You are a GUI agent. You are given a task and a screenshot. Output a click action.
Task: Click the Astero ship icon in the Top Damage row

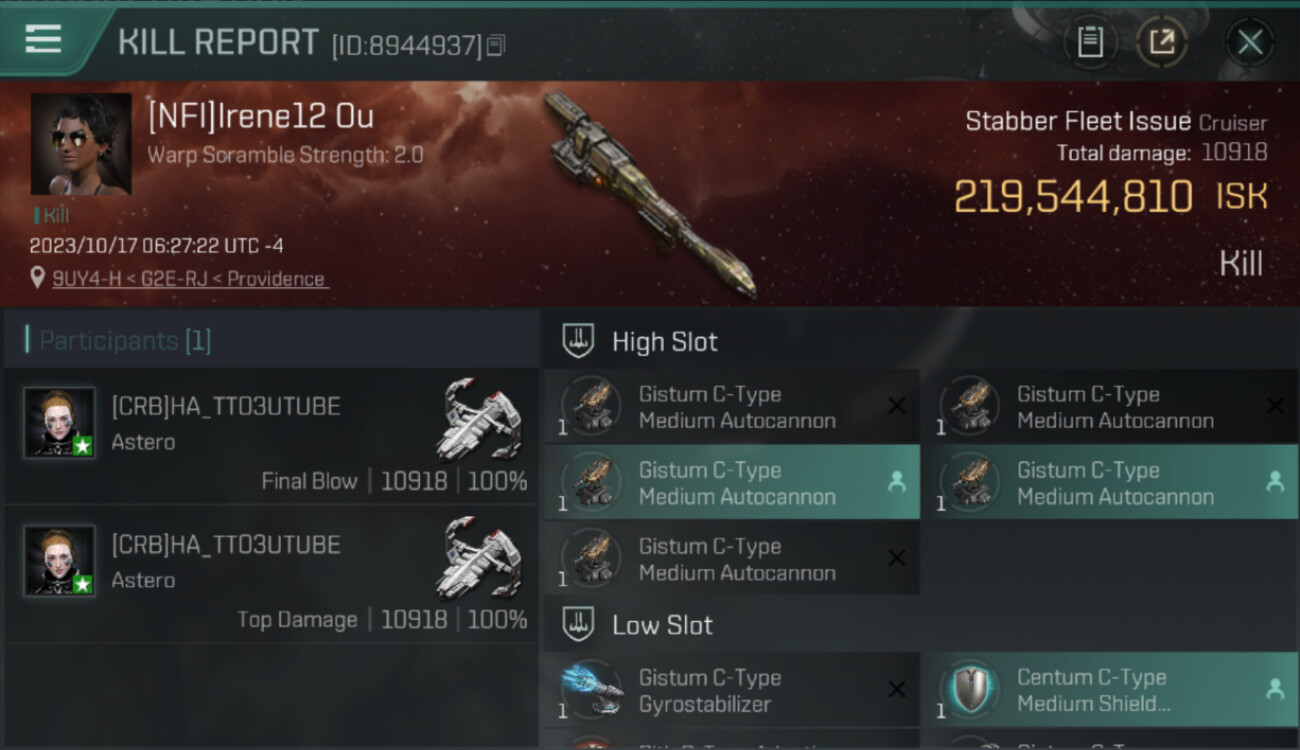click(480, 557)
